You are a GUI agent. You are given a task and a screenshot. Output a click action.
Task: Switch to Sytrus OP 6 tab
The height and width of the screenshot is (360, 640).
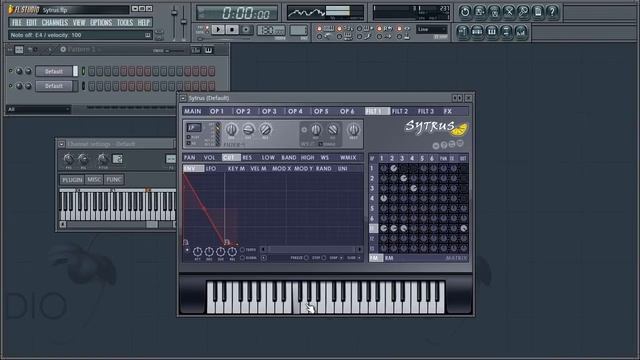(347, 111)
